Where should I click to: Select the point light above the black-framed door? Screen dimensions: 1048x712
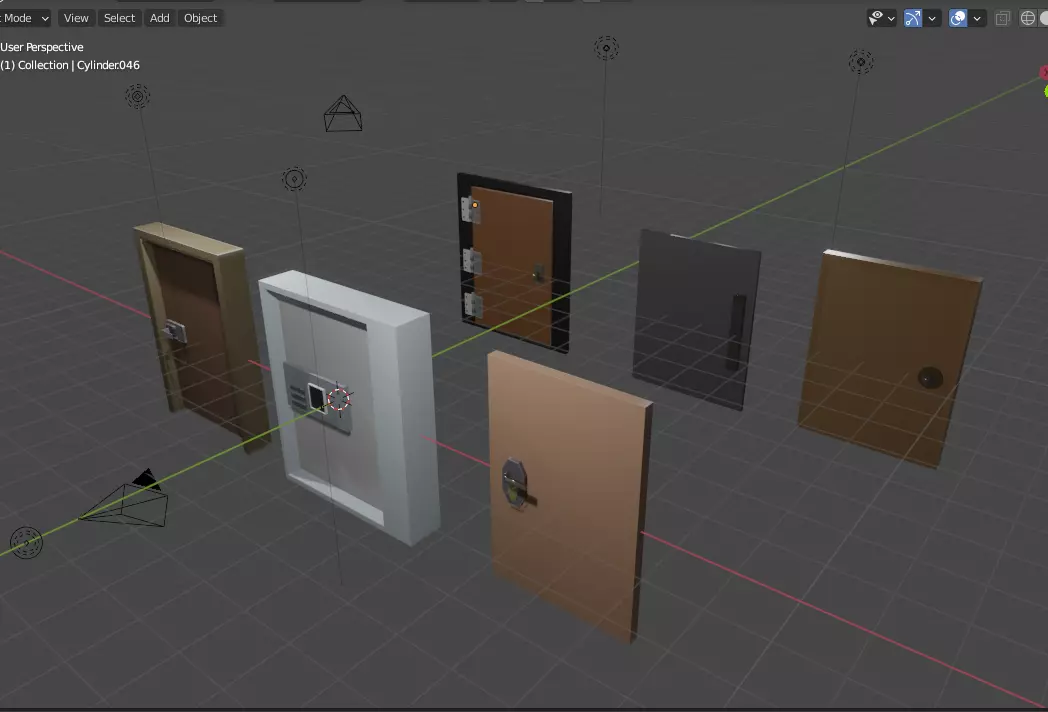coord(606,48)
